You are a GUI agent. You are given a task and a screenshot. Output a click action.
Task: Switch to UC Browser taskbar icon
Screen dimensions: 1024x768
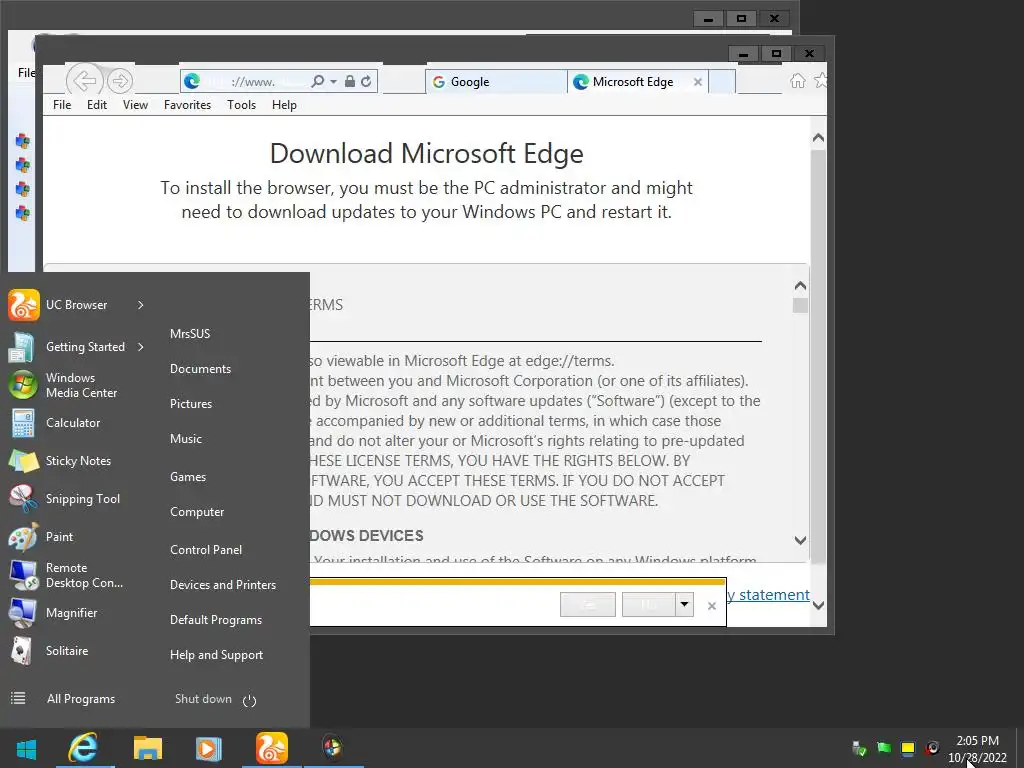pyautogui.click(x=272, y=748)
